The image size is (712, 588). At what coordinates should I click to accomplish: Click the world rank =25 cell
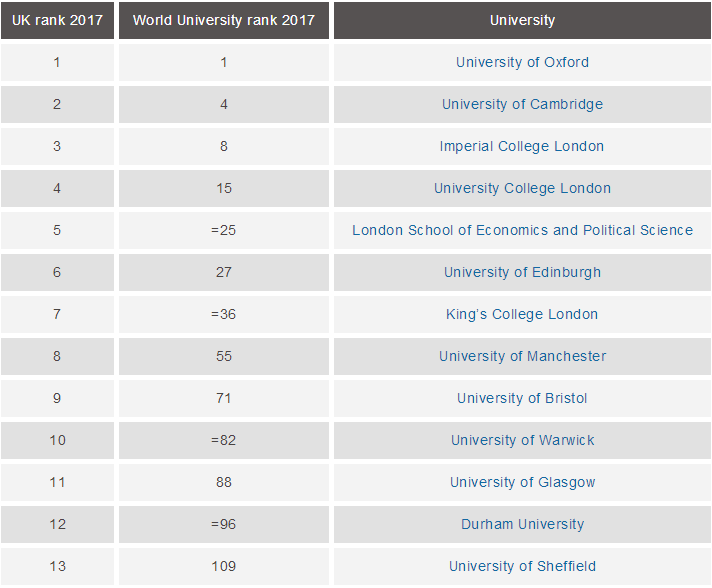tap(223, 230)
